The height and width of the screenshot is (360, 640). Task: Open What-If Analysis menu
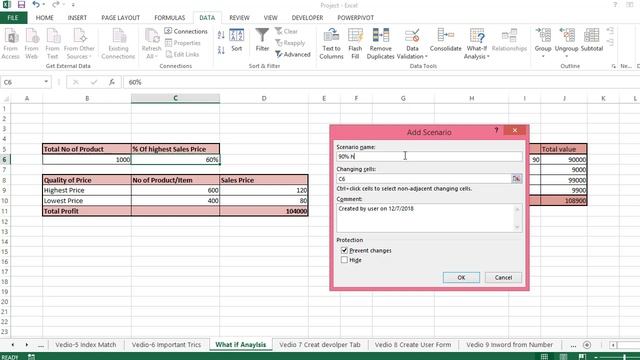pyautogui.click(x=476, y=44)
